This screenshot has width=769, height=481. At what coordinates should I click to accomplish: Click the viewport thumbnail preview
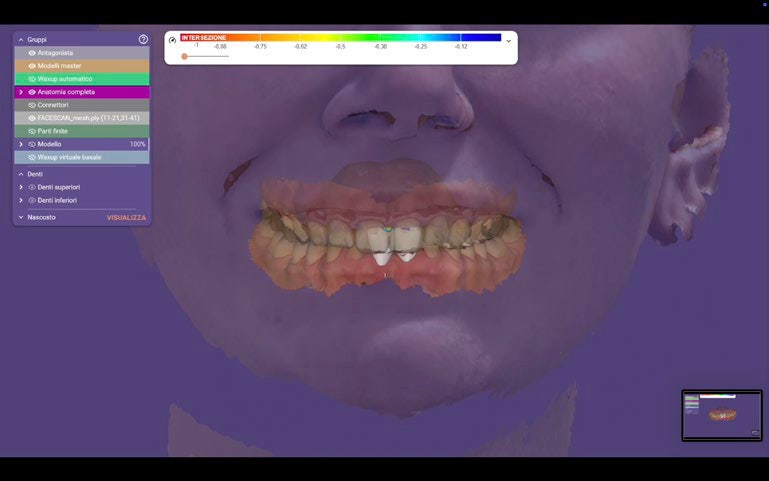(x=721, y=414)
